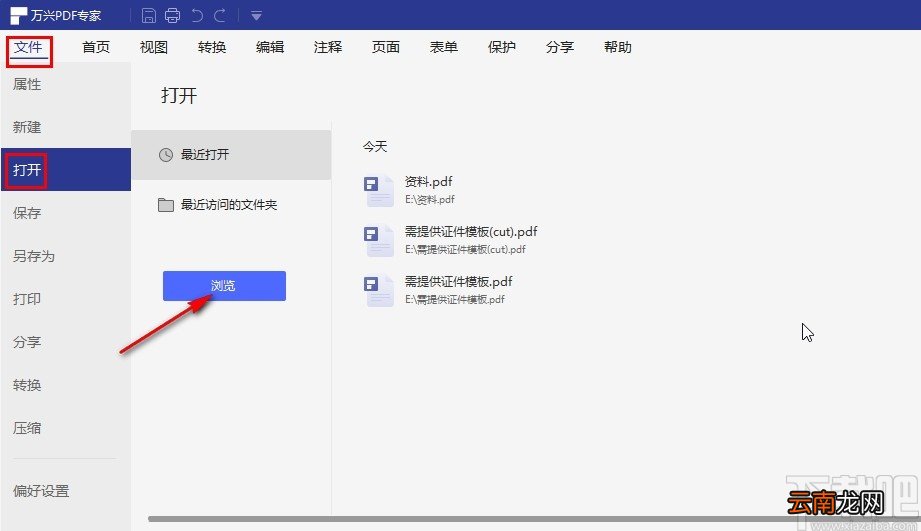Switch to the 编辑 tab
Image resolution: width=921 pixels, height=531 pixels.
tap(270, 47)
